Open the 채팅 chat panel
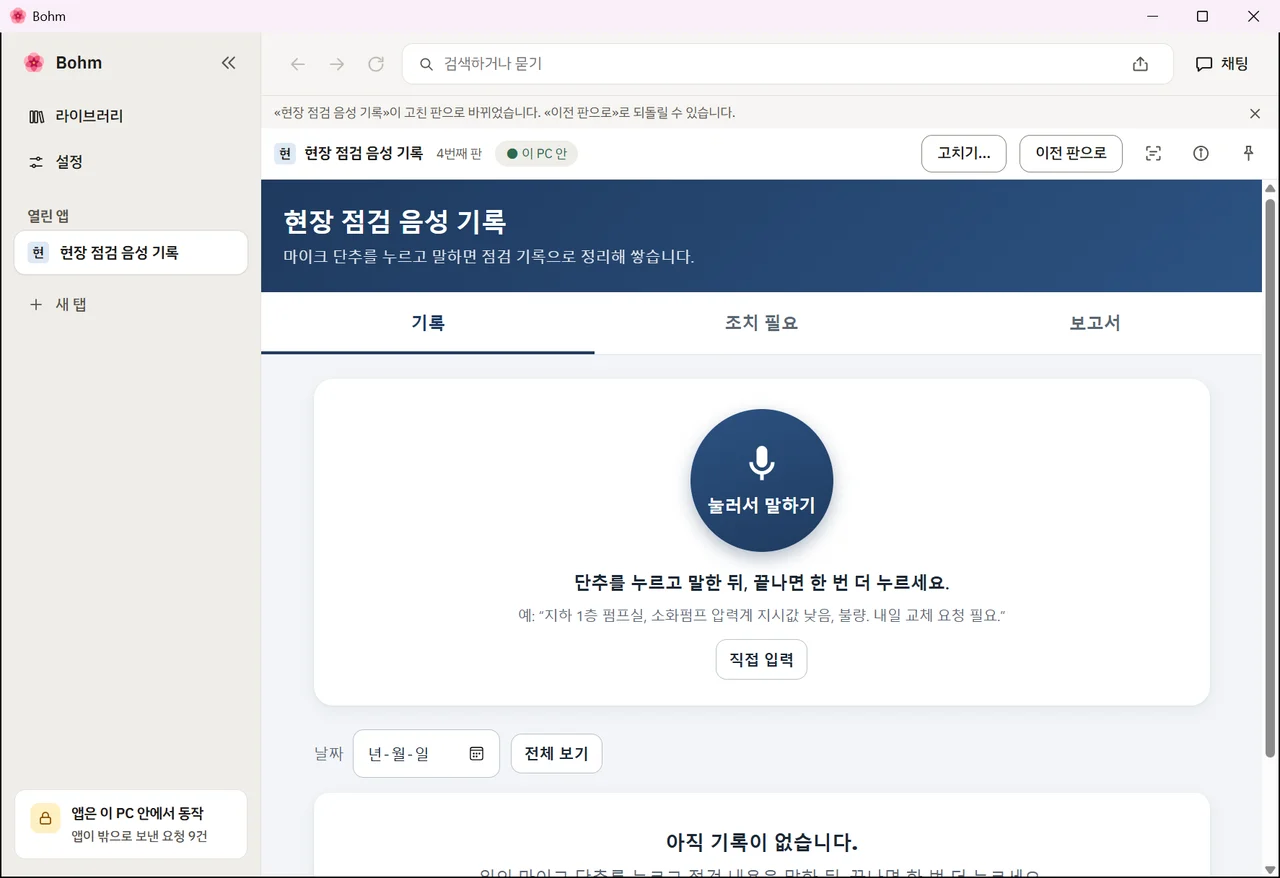Image resolution: width=1280 pixels, height=878 pixels. pyautogui.click(x=1222, y=64)
